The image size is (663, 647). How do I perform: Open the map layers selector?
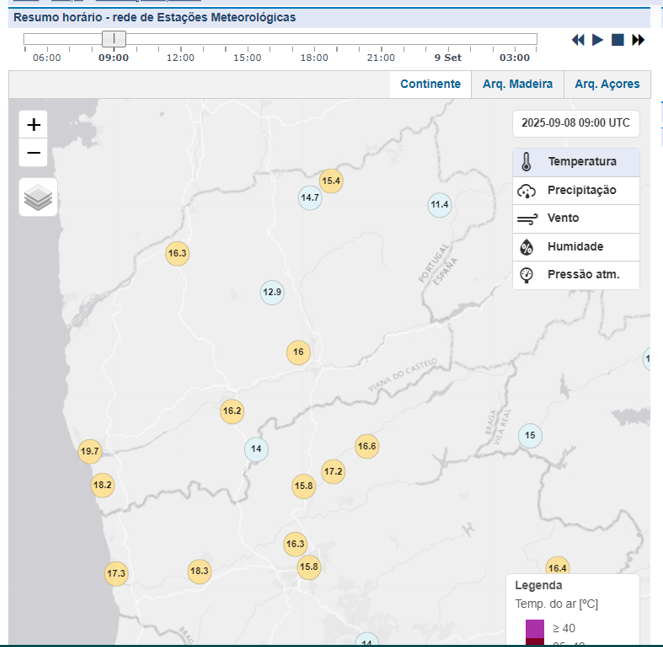[38, 197]
